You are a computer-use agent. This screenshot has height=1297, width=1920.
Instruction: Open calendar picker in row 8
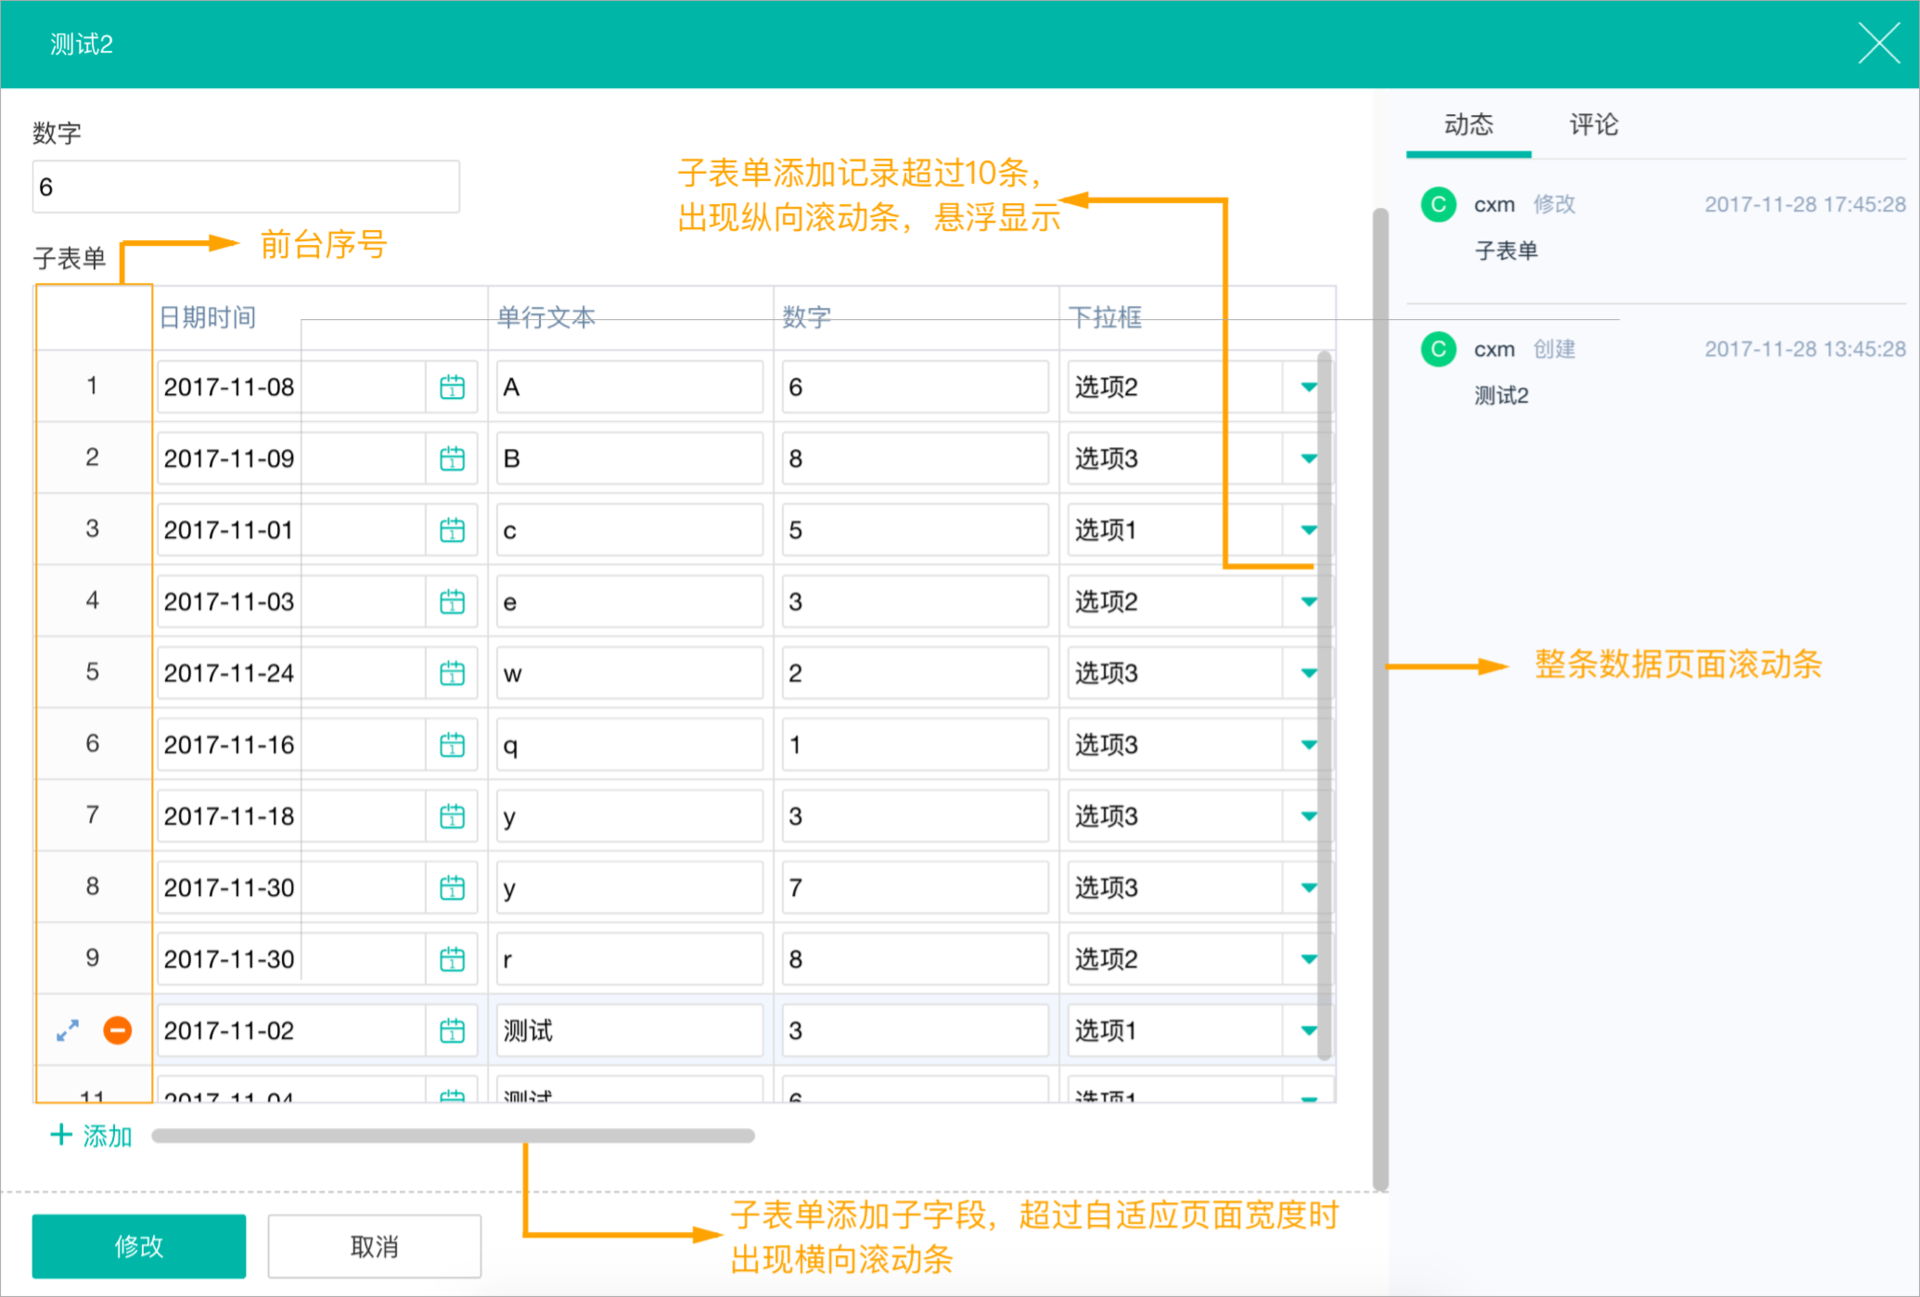click(452, 888)
